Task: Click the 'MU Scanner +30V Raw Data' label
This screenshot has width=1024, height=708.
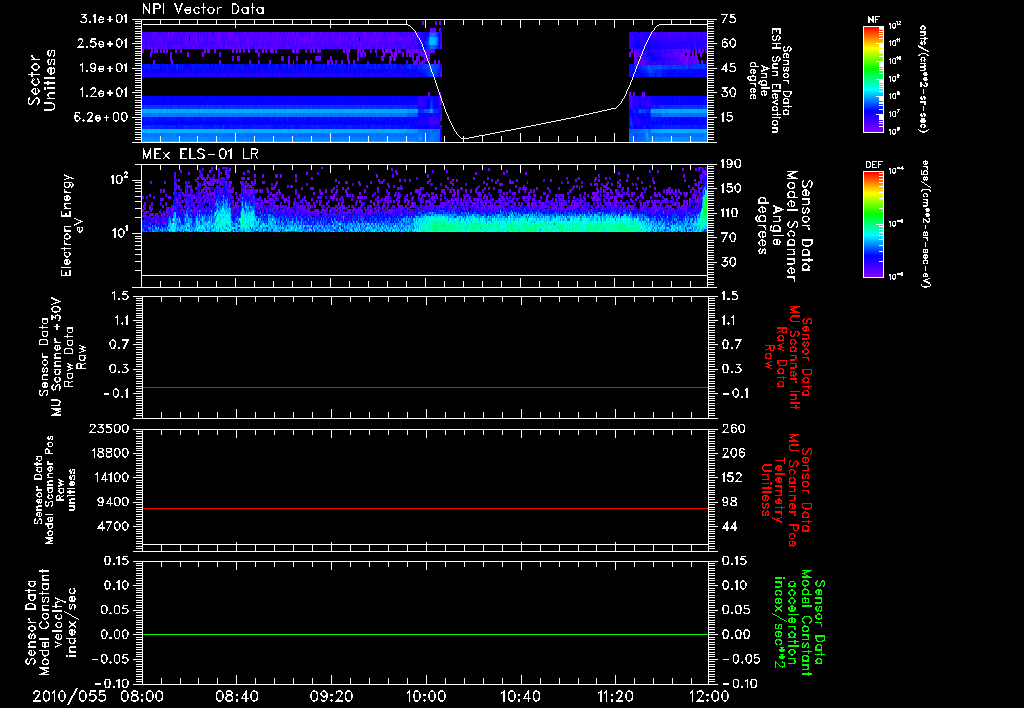Action: (63, 357)
